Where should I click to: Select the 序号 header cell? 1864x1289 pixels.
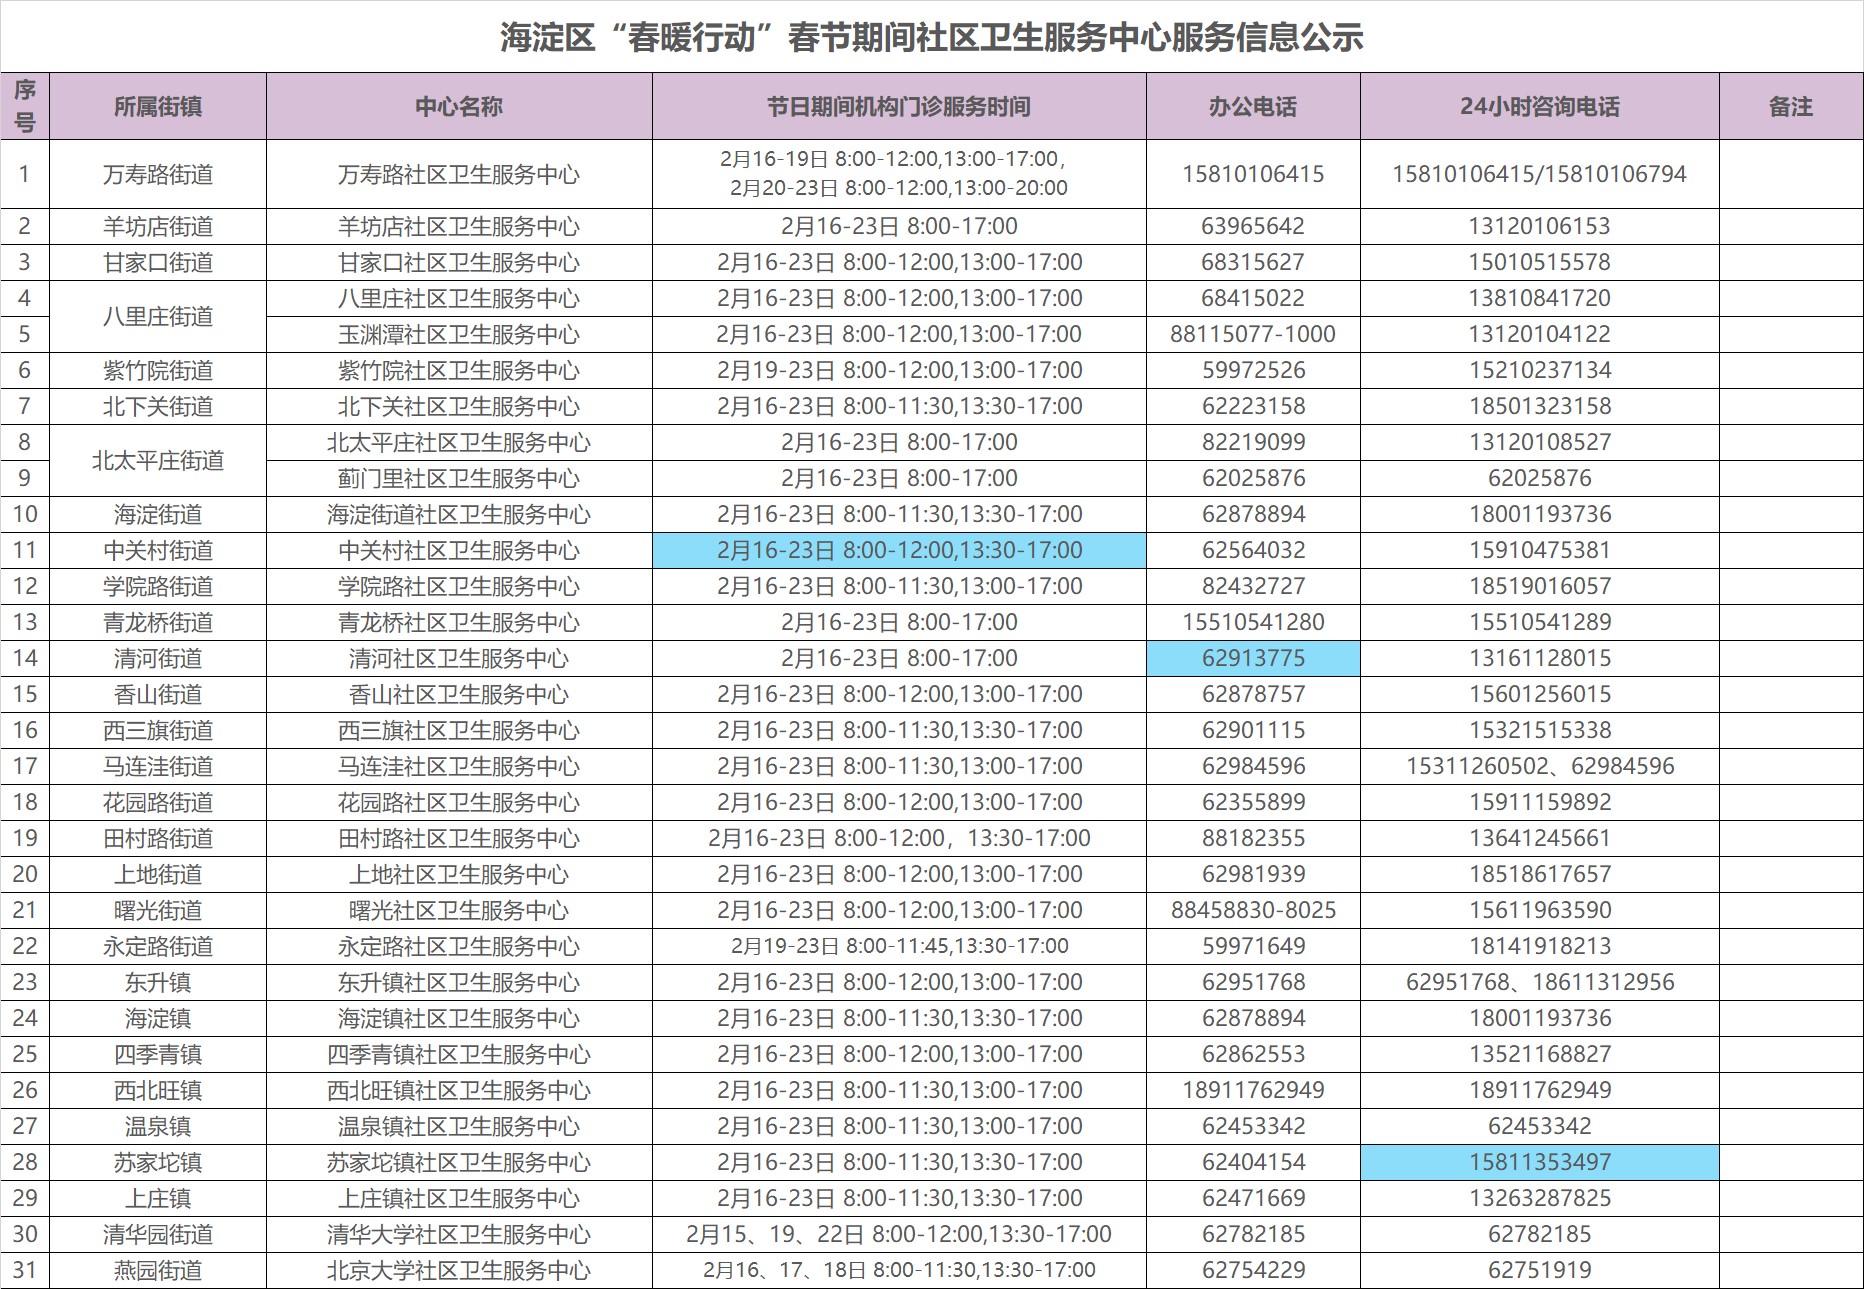coord(25,106)
